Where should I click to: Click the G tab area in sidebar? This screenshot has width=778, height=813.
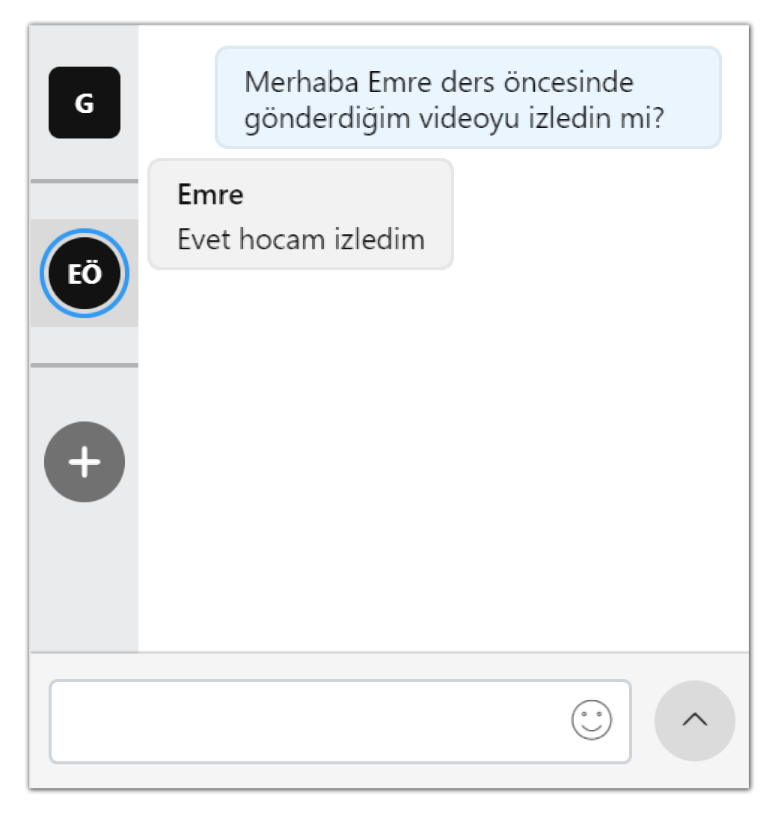point(85,103)
